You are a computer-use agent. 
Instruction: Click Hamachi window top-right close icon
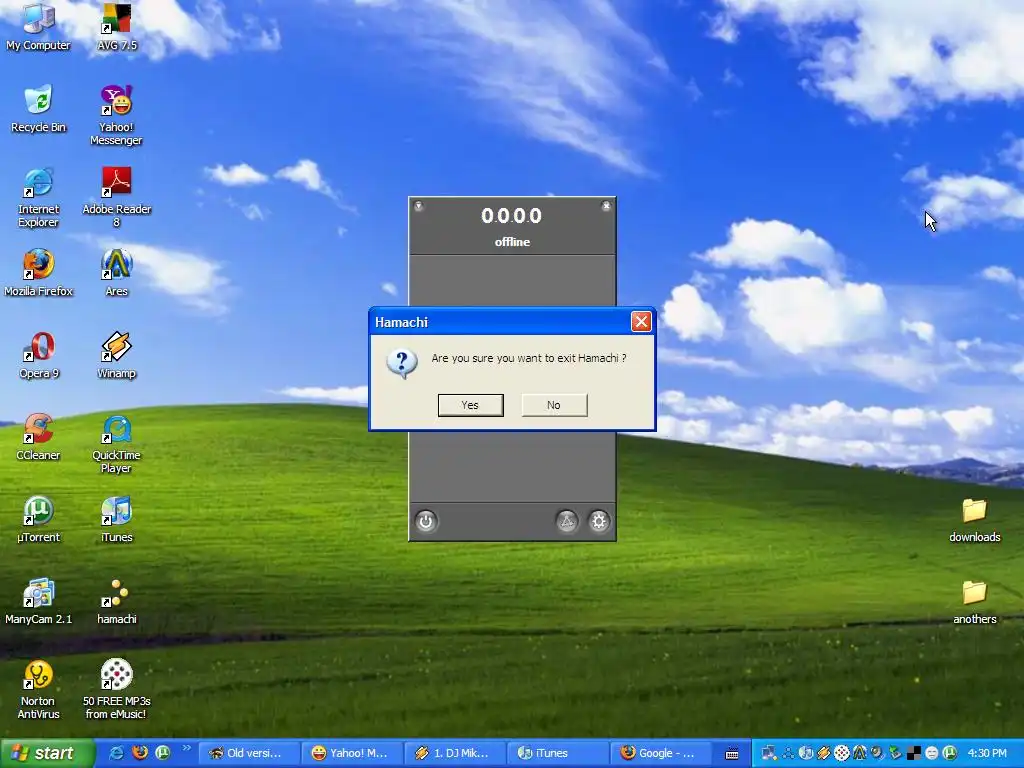click(606, 206)
